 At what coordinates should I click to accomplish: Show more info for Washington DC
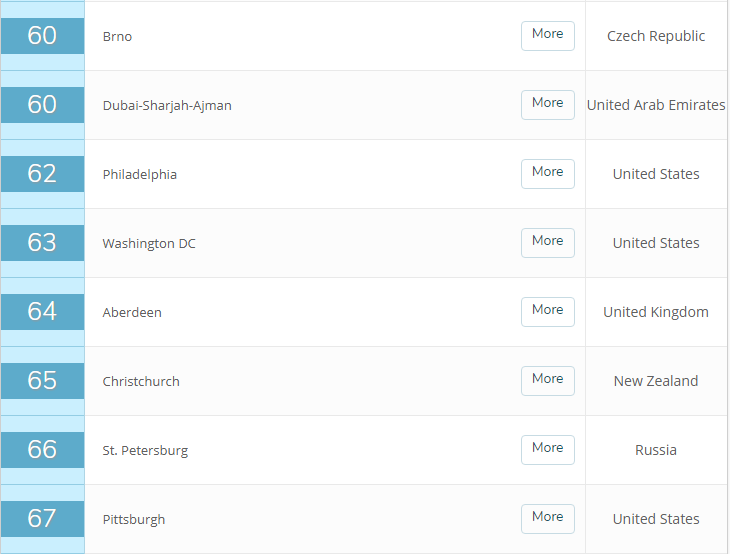coord(547,242)
